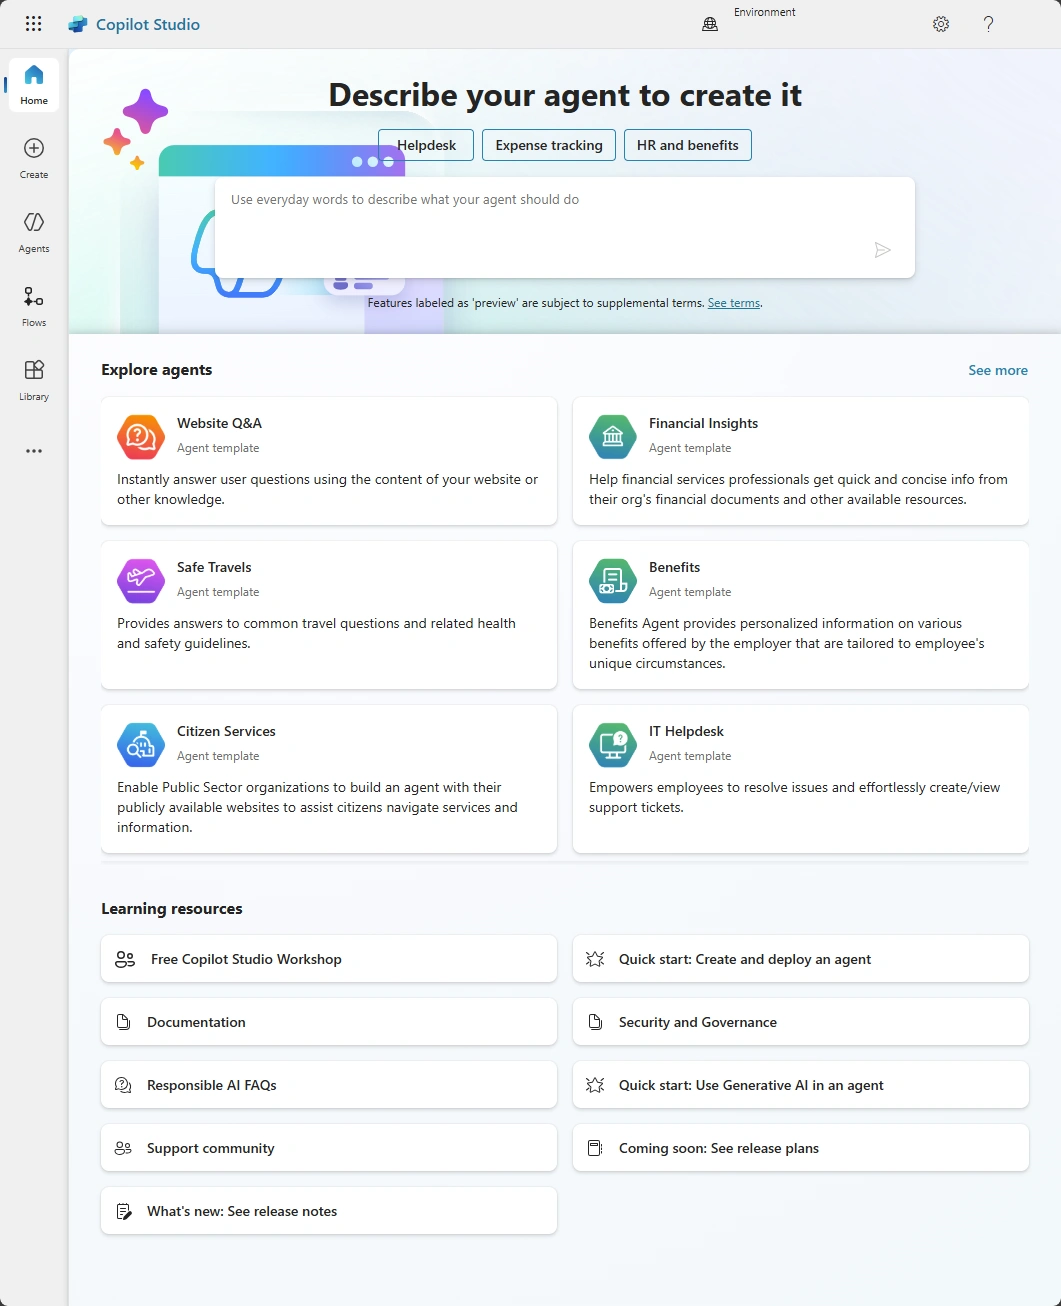
Task: Open Quick start: Use Generative AI in an agent
Action: point(801,1085)
